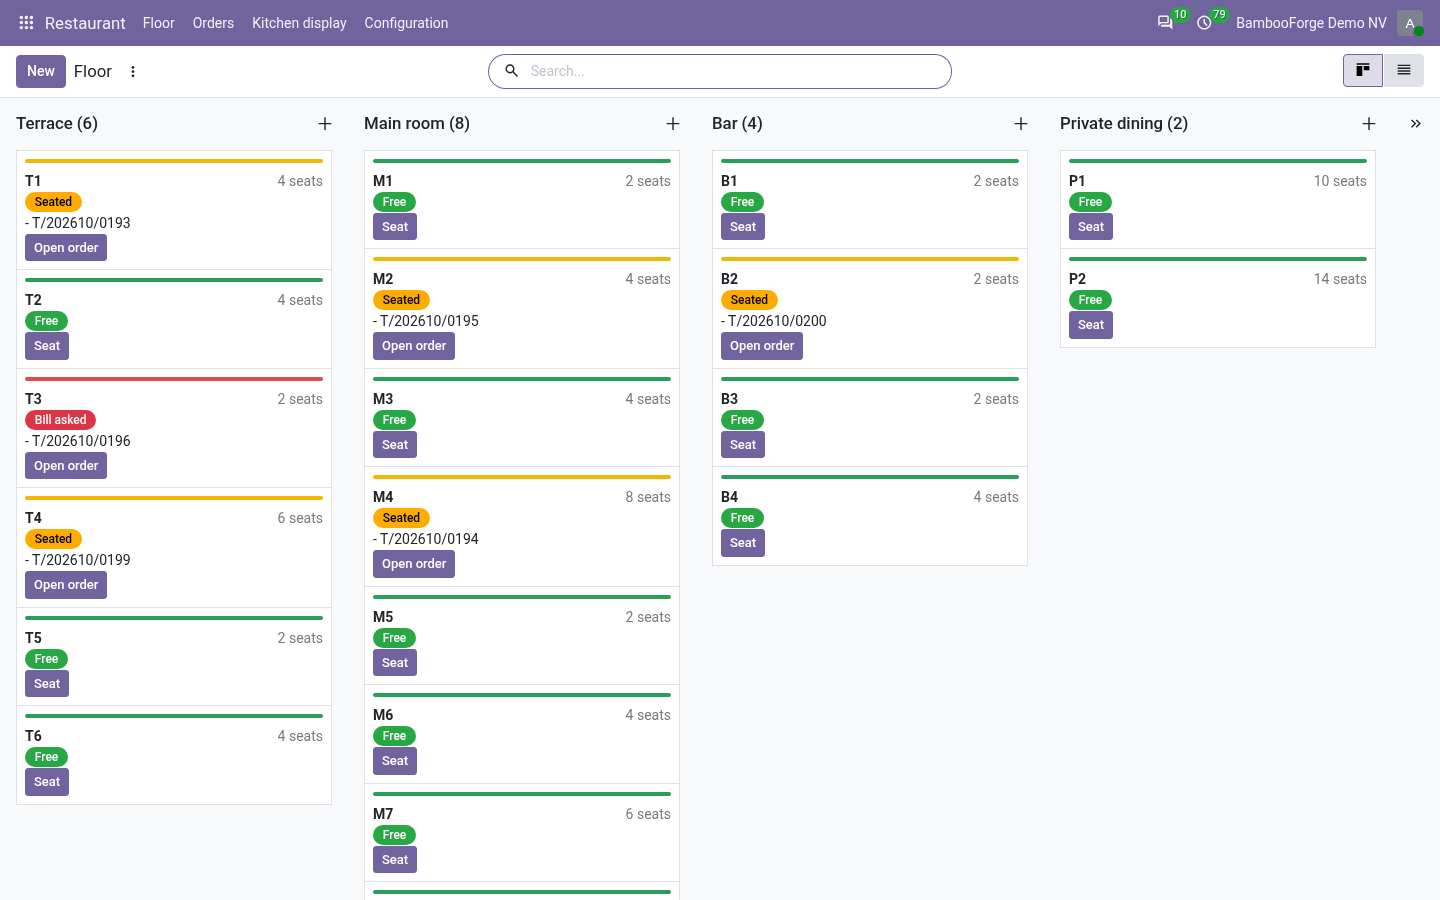Click order number T/202610/0195
The image size is (1440, 900).
tap(429, 321)
